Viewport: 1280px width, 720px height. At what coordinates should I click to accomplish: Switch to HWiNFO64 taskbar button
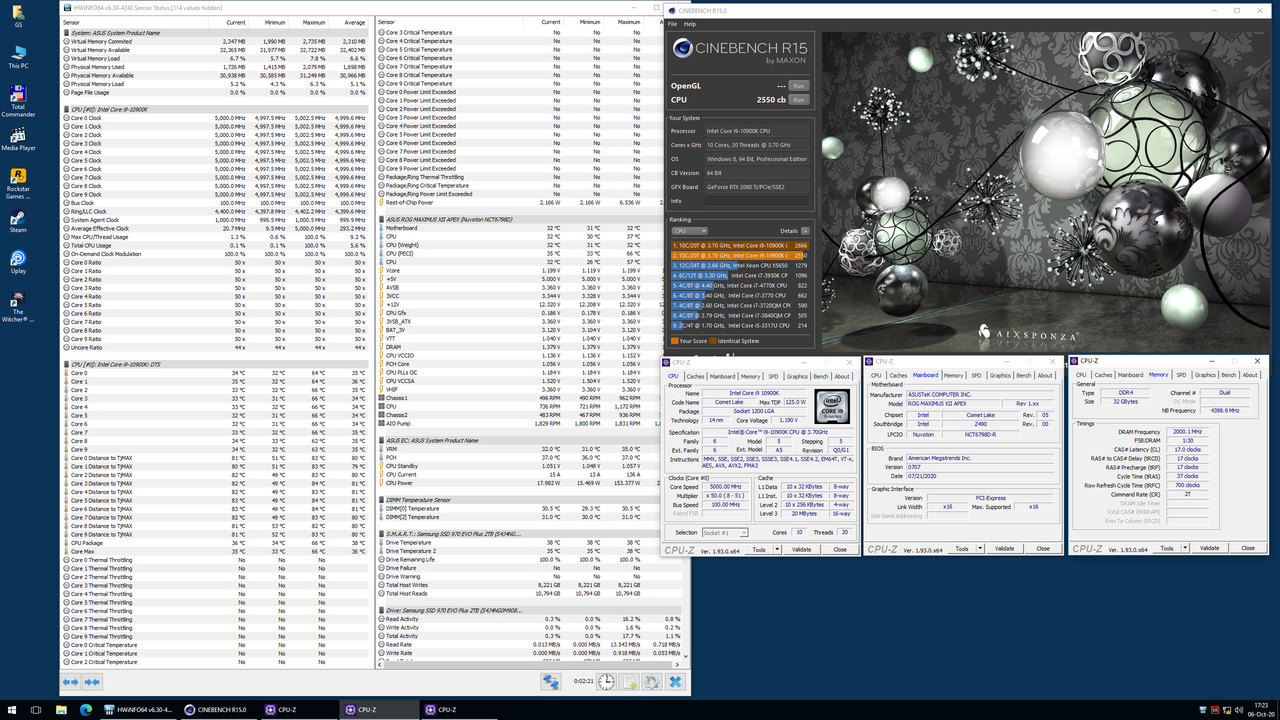tap(139, 710)
